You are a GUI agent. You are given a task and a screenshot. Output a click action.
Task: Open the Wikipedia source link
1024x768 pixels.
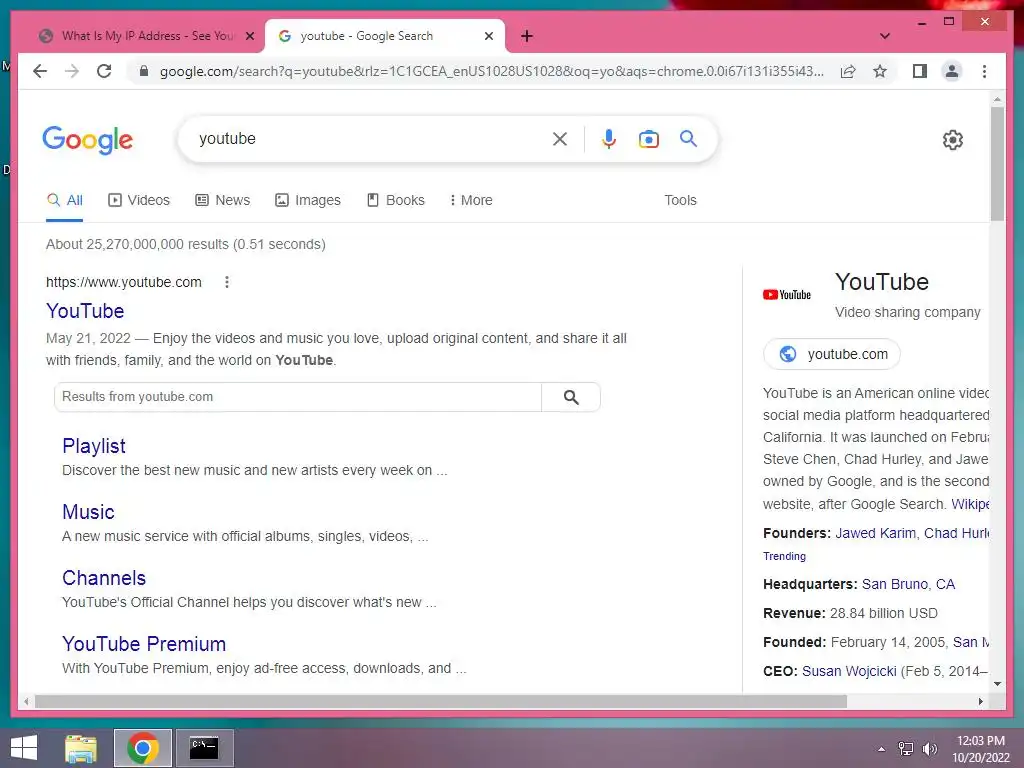pyautogui.click(x=970, y=504)
